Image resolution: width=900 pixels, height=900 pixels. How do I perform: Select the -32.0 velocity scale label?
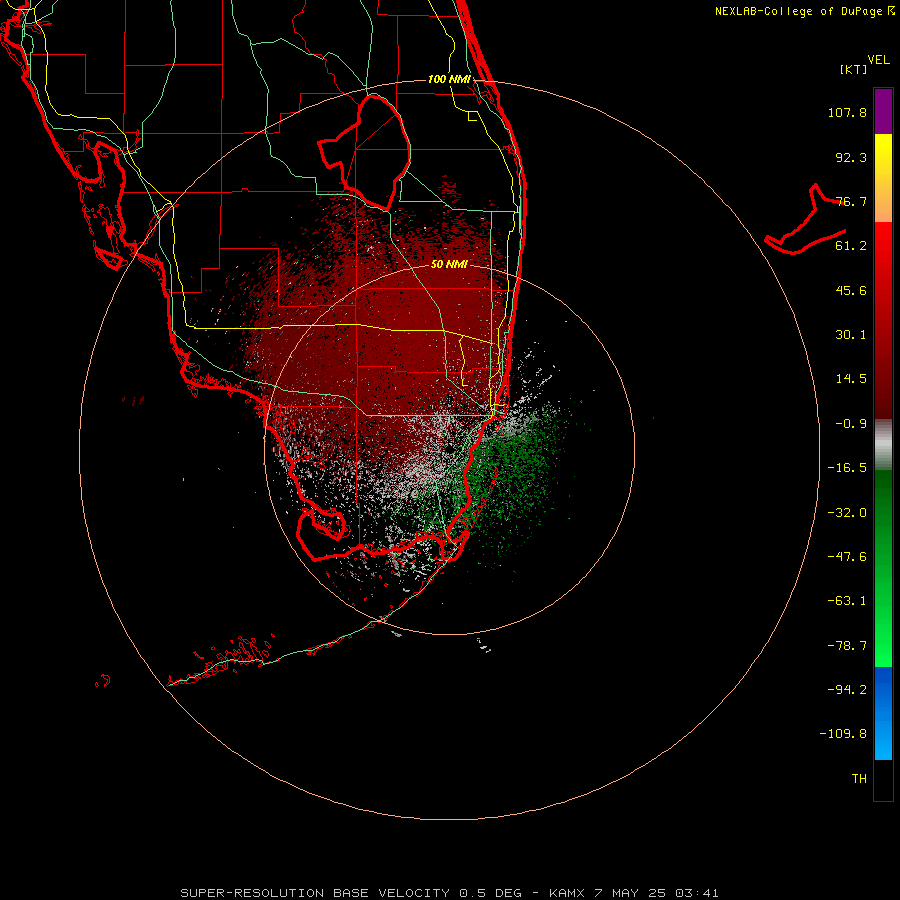pos(847,513)
